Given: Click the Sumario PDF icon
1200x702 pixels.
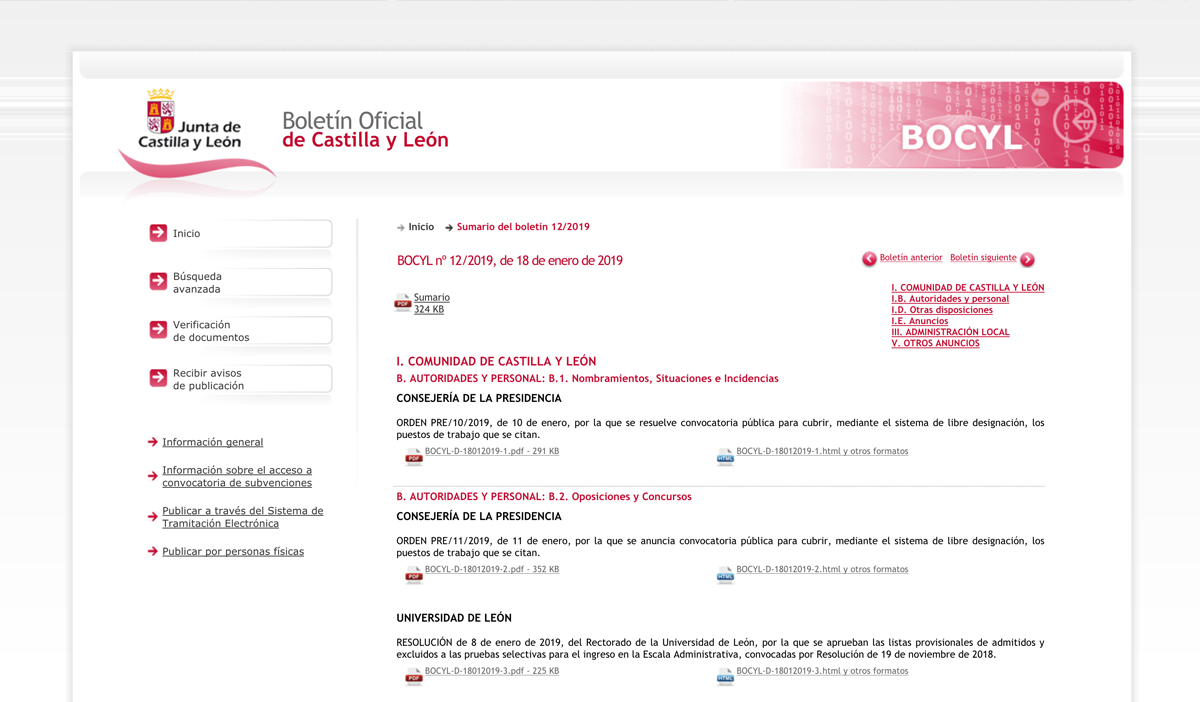Looking at the screenshot, I should [403, 303].
